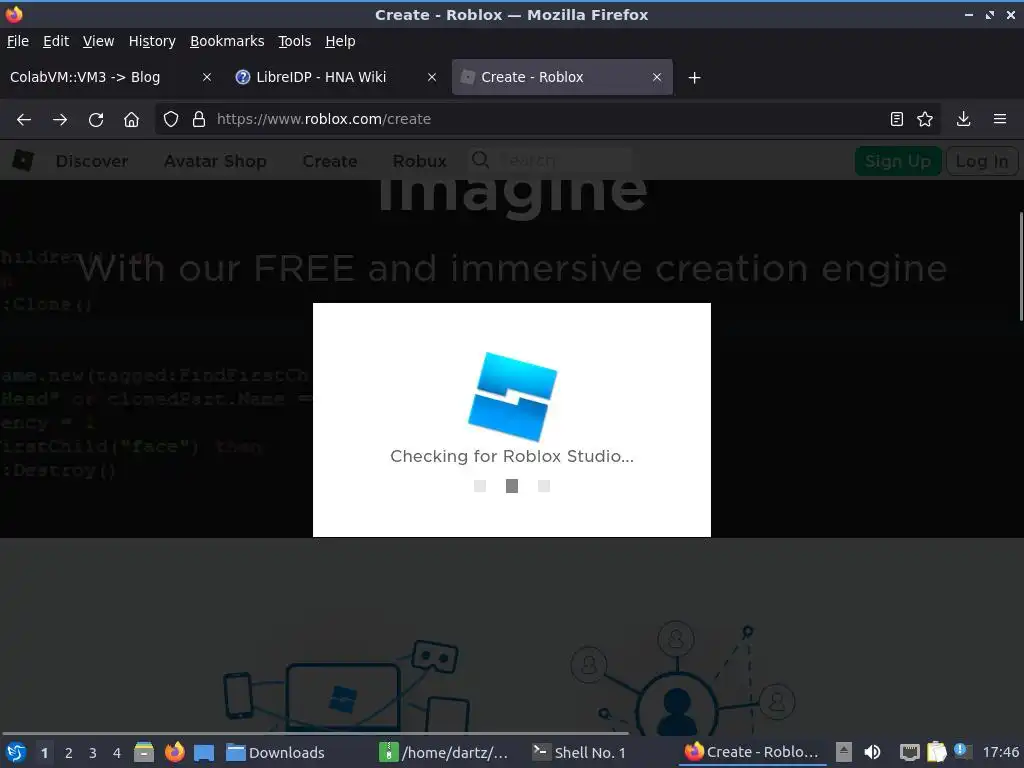This screenshot has height=768, width=1024.
Task: Click the blue show desktop taskbar icon
Action: [x=204, y=752]
